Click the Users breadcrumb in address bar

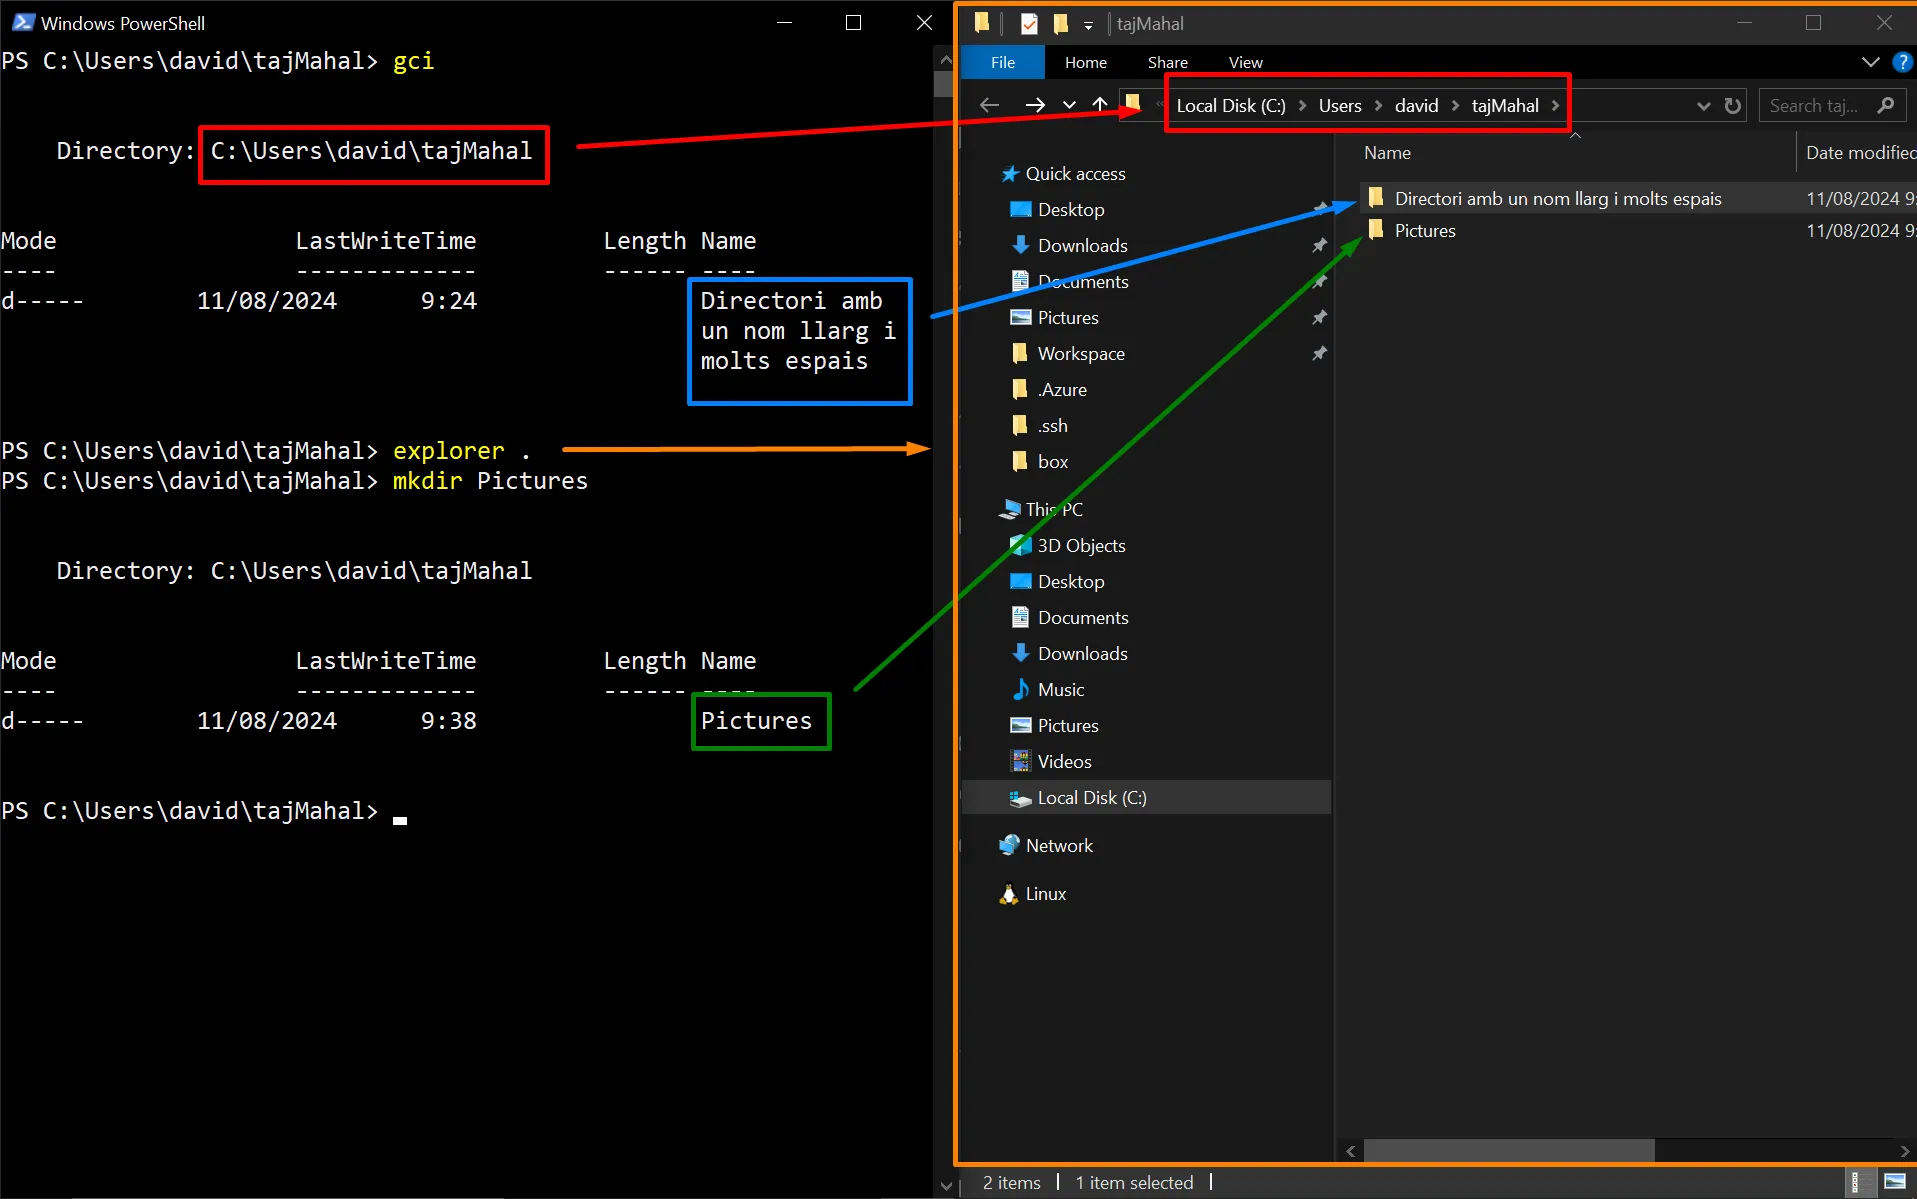(1339, 106)
